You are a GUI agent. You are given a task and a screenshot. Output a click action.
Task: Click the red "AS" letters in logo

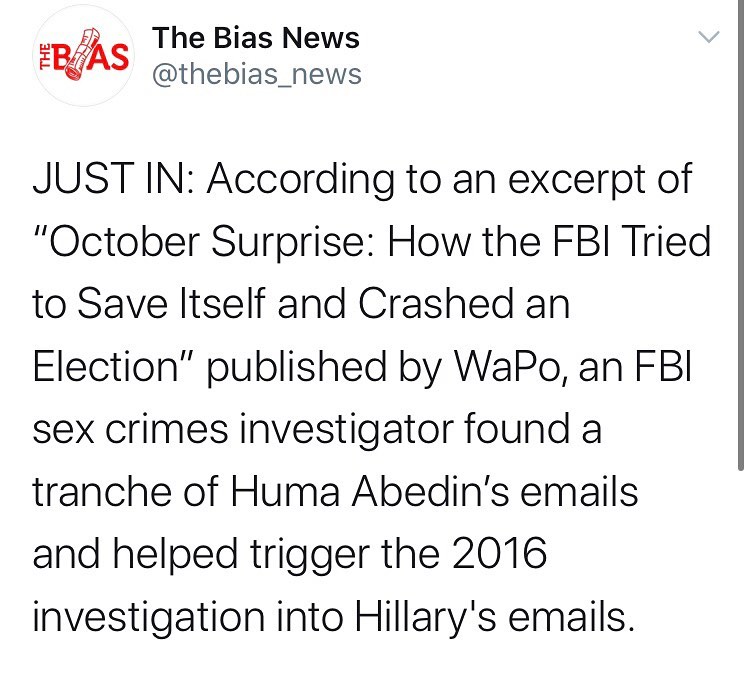[x=110, y=58]
